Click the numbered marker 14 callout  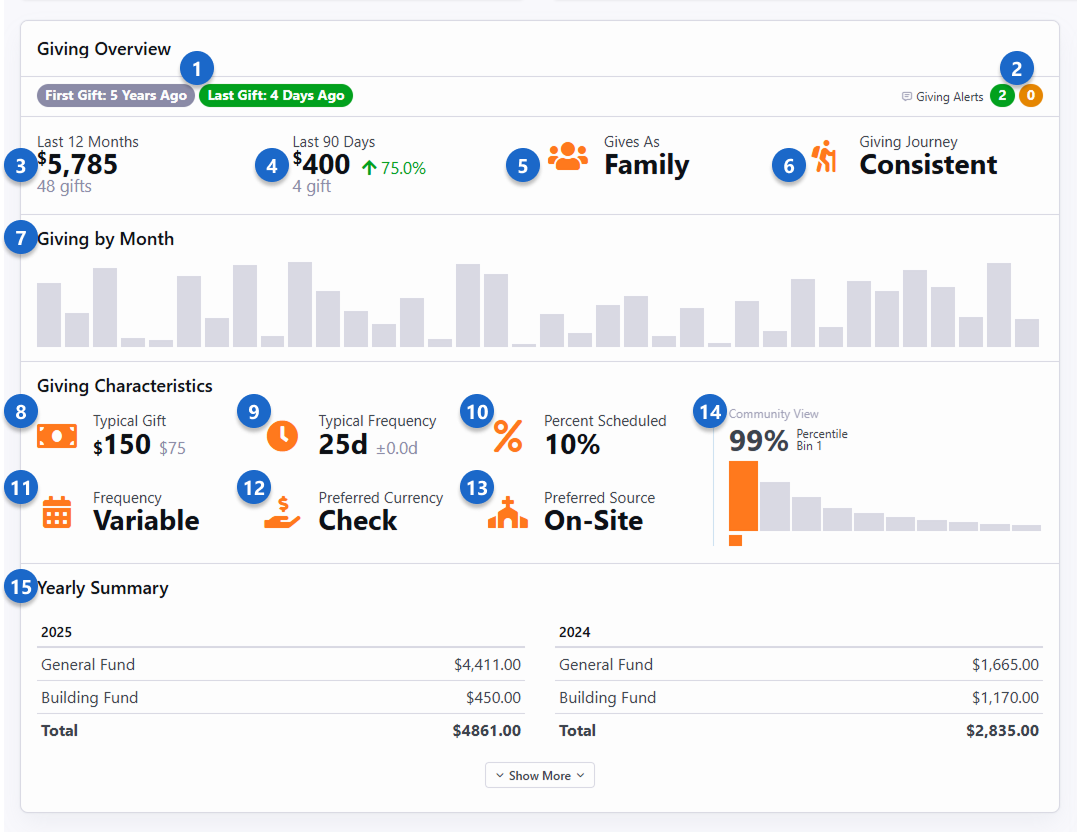click(x=710, y=412)
